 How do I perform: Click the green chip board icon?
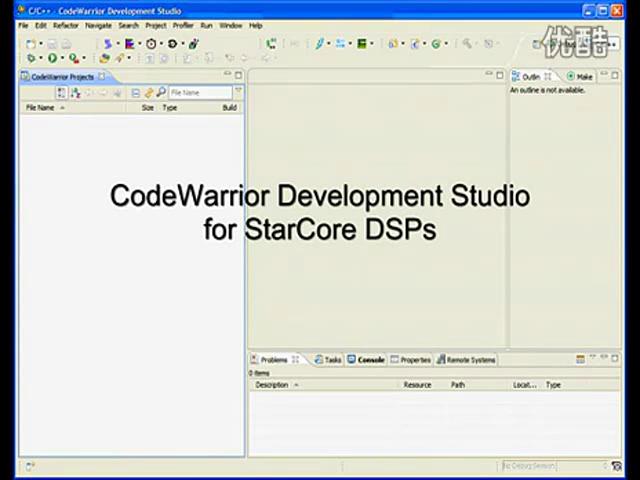[362, 44]
